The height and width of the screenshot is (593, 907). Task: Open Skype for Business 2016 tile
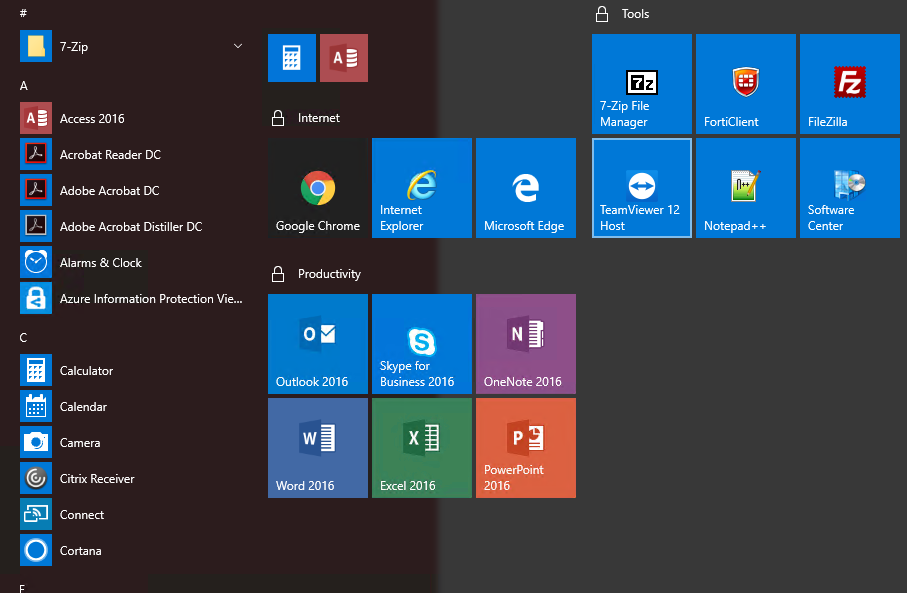click(x=421, y=343)
